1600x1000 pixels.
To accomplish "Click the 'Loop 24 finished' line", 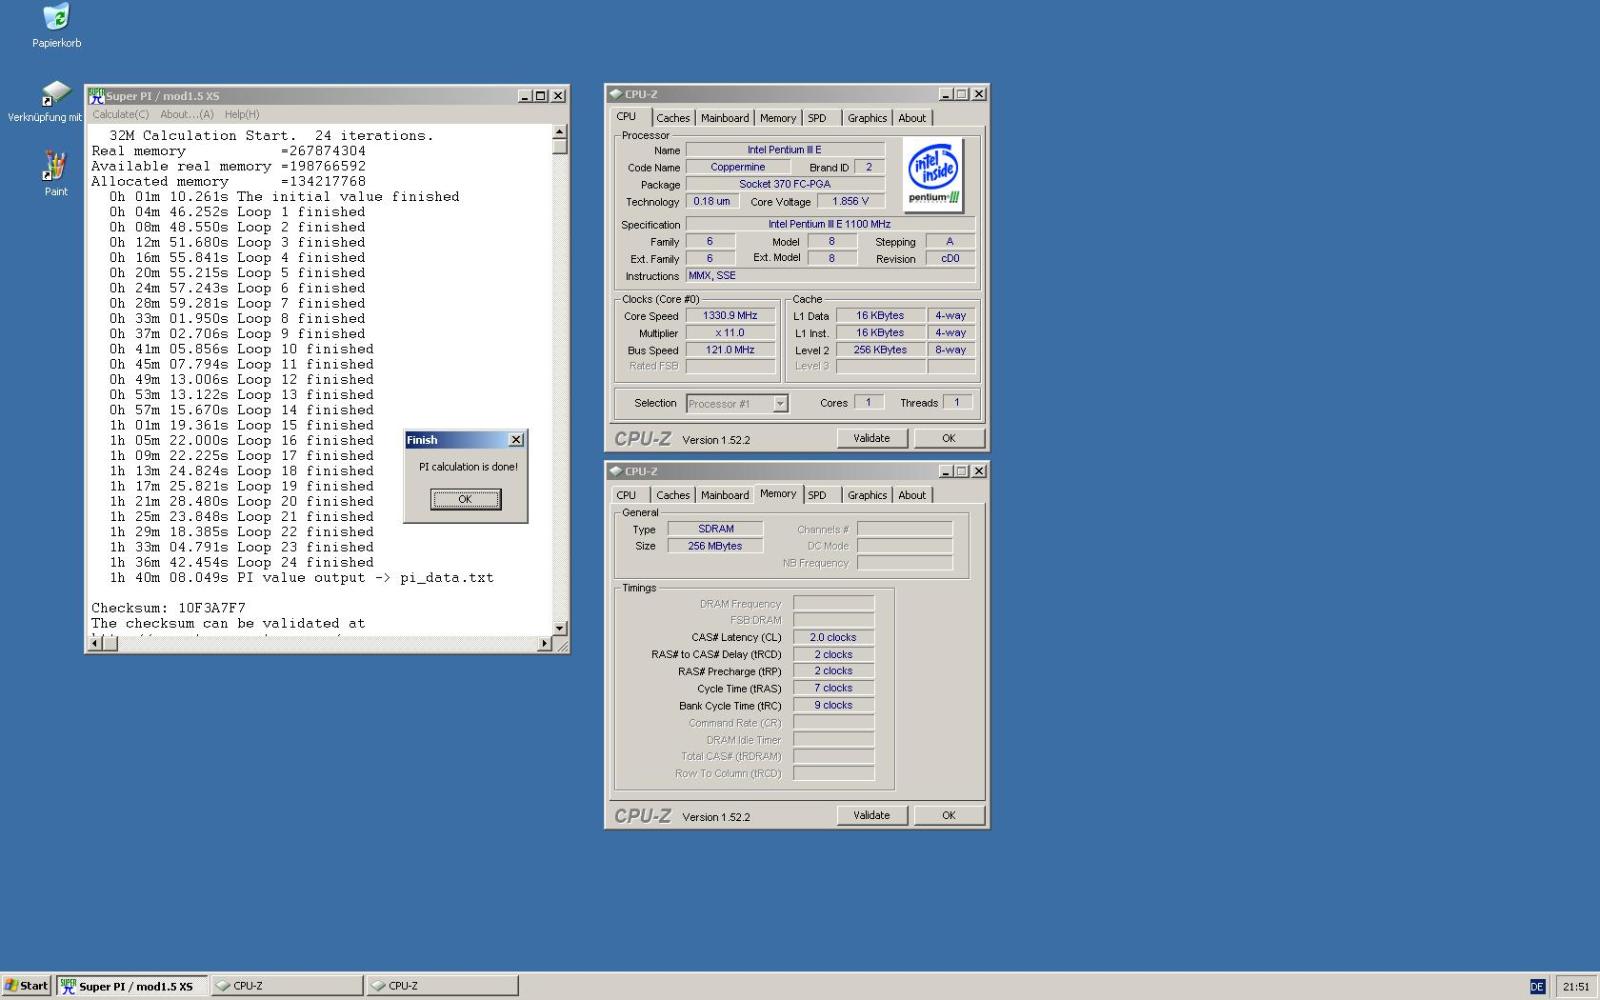I will click(x=241, y=563).
